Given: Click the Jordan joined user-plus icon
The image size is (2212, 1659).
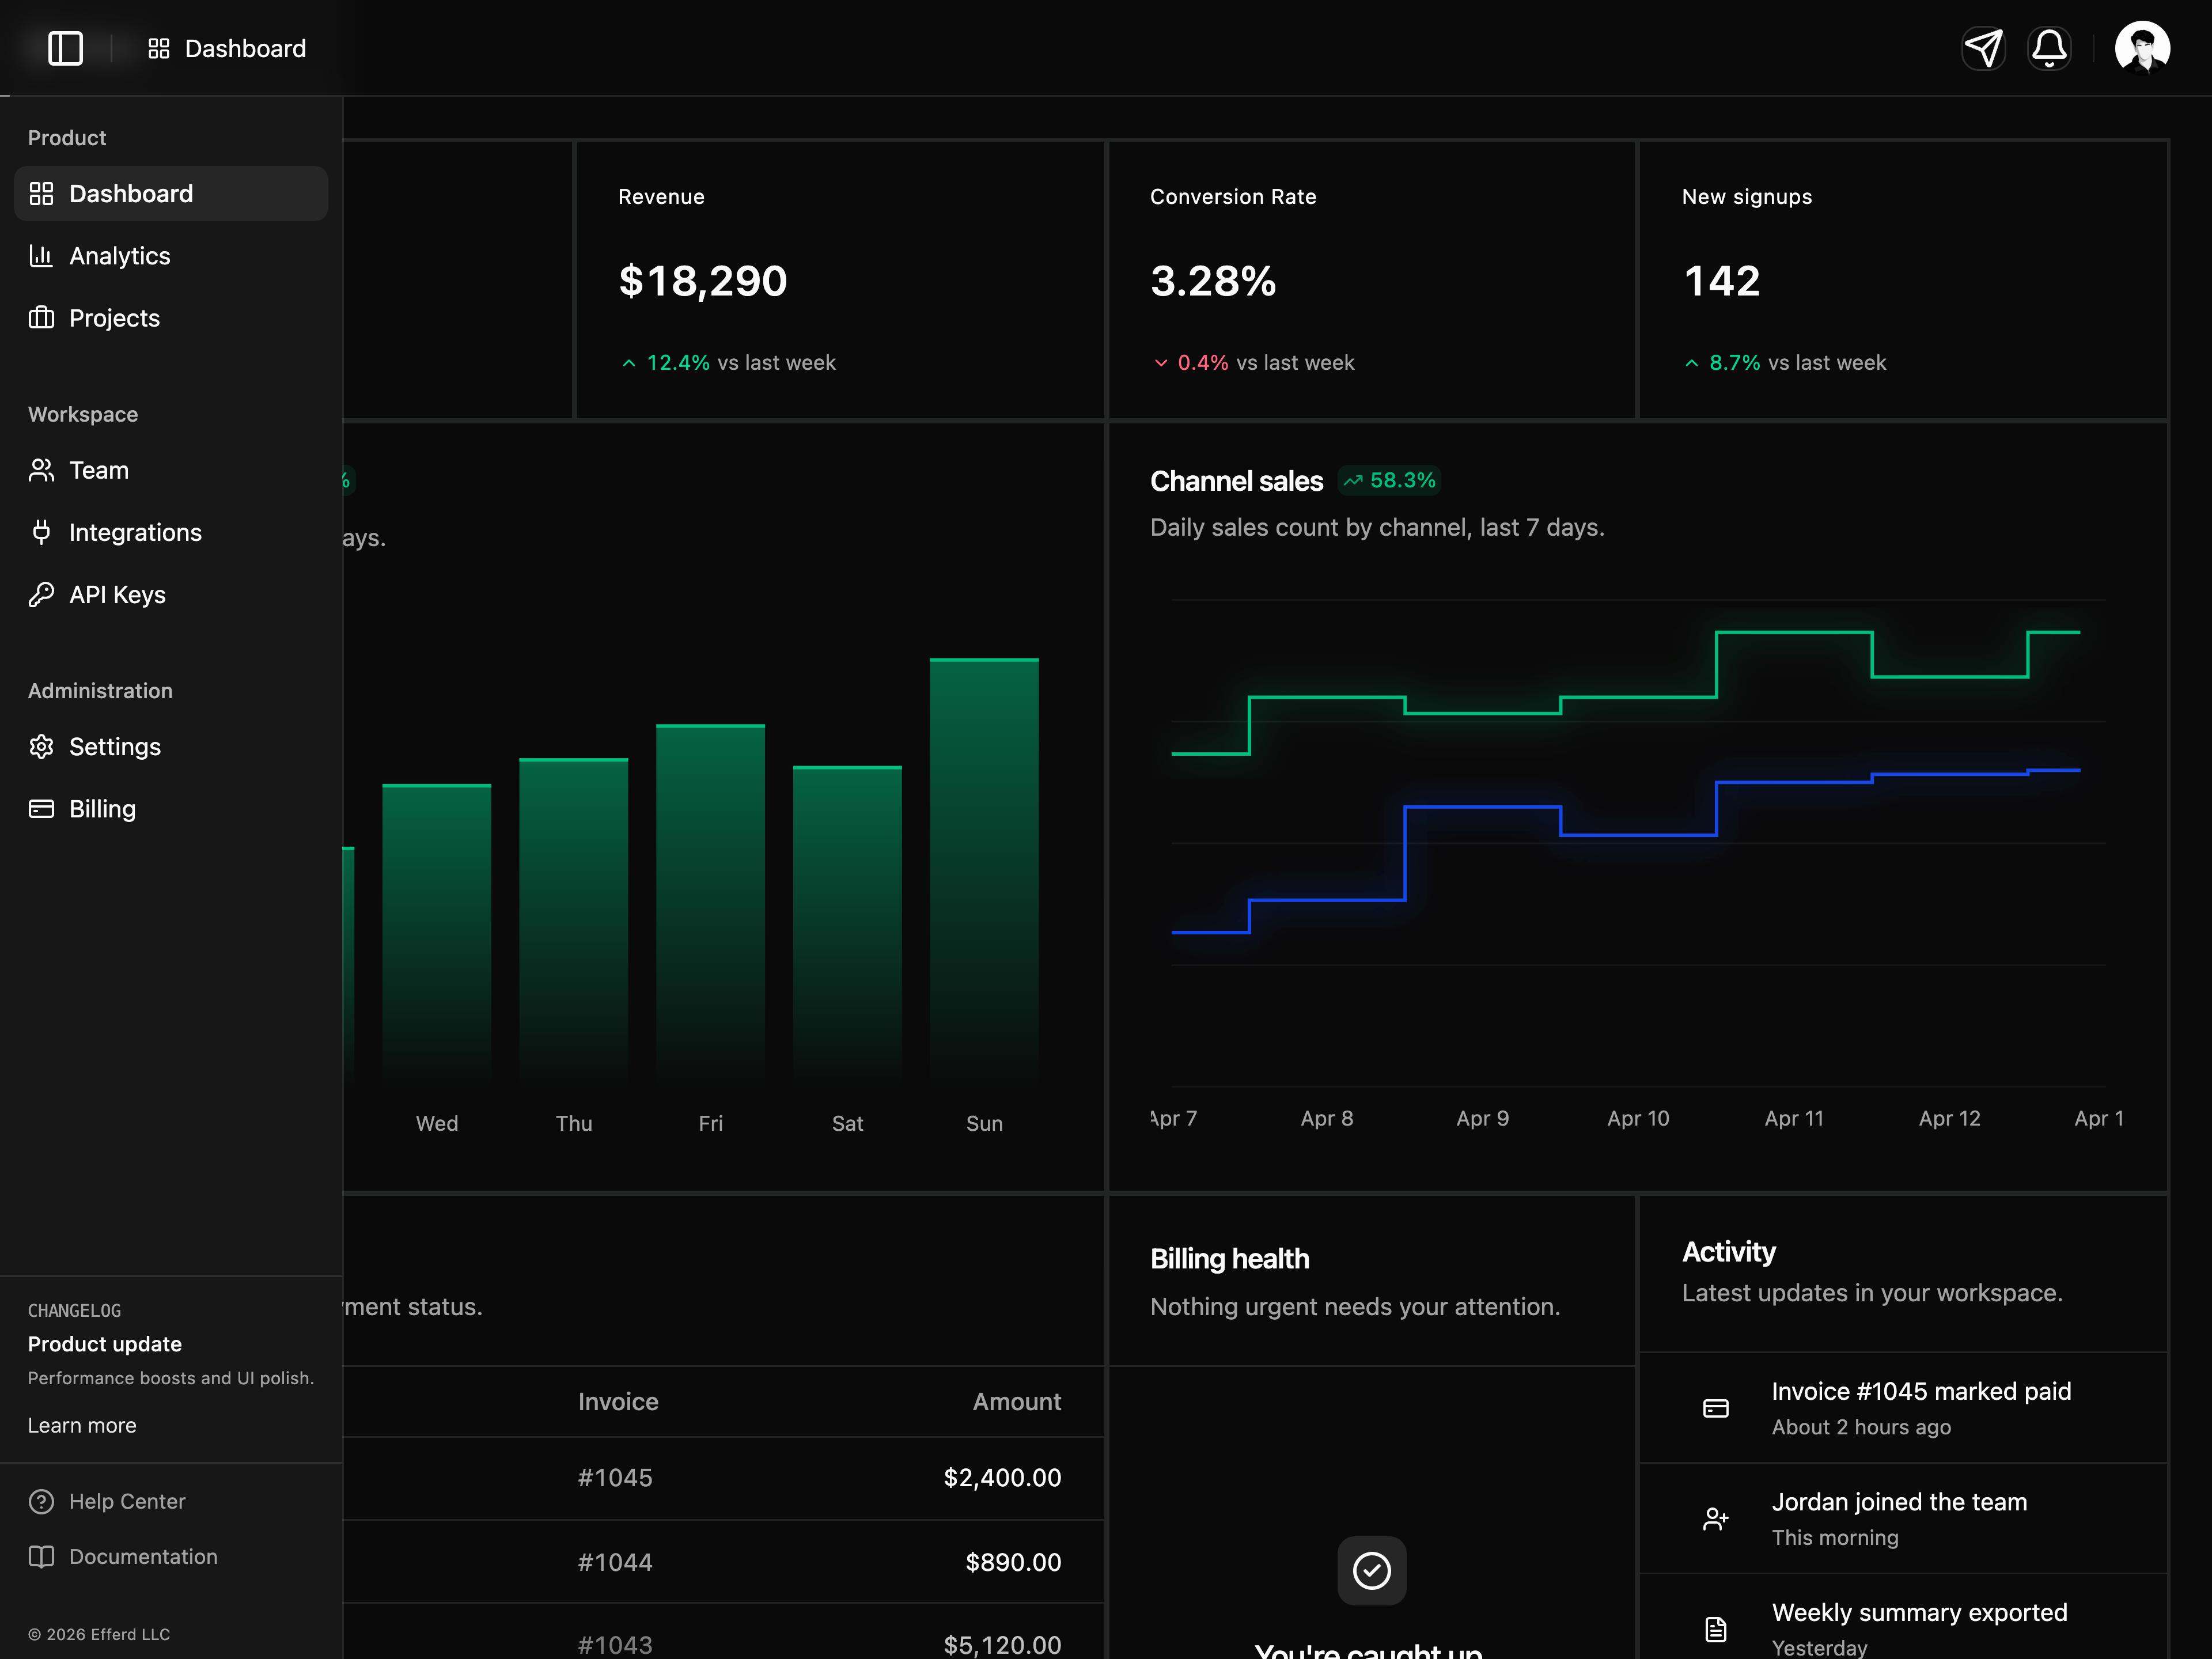Looking at the screenshot, I should point(1716,1519).
